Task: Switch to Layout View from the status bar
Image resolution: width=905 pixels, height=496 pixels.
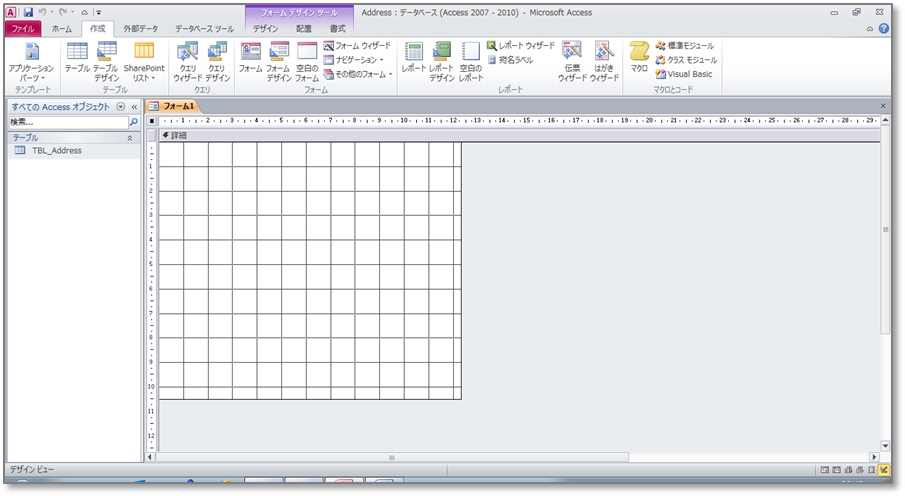Action: tap(872, 470)
